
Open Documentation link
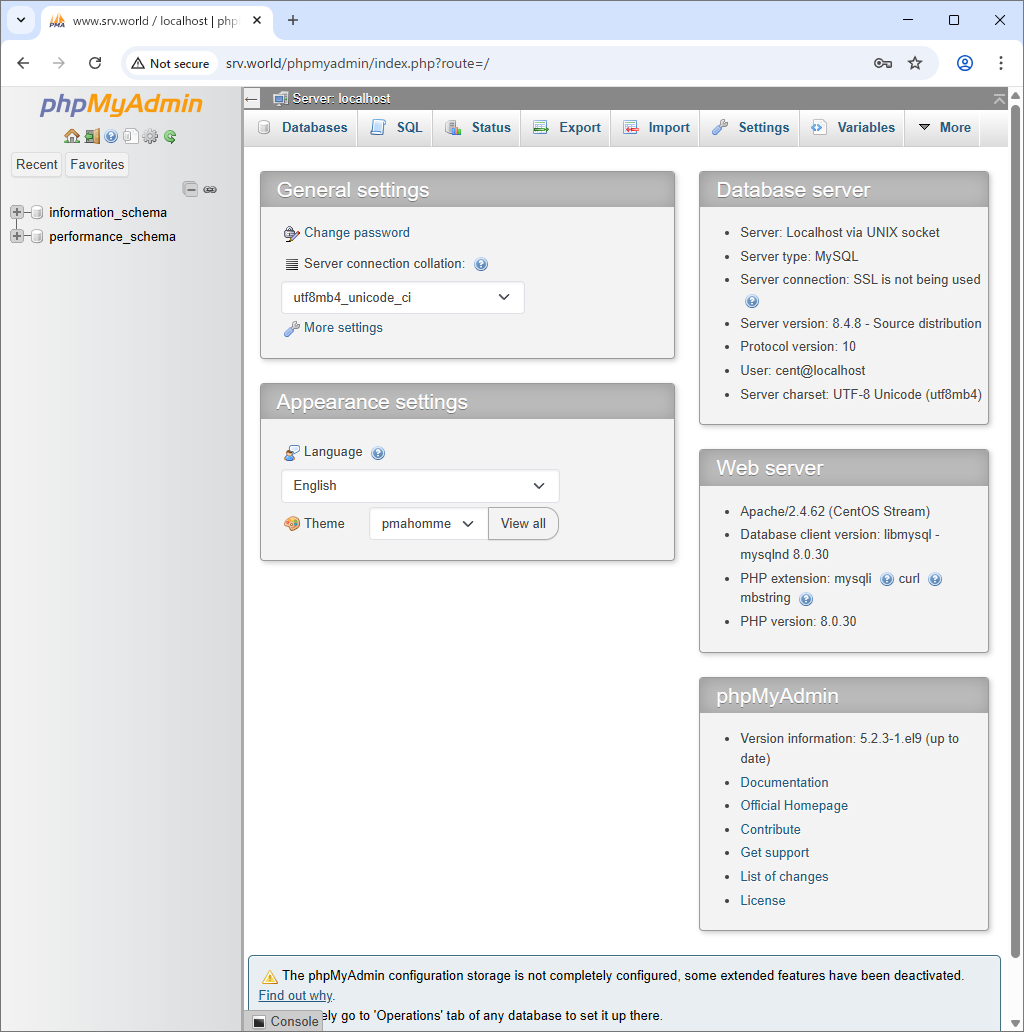[784, 783]
